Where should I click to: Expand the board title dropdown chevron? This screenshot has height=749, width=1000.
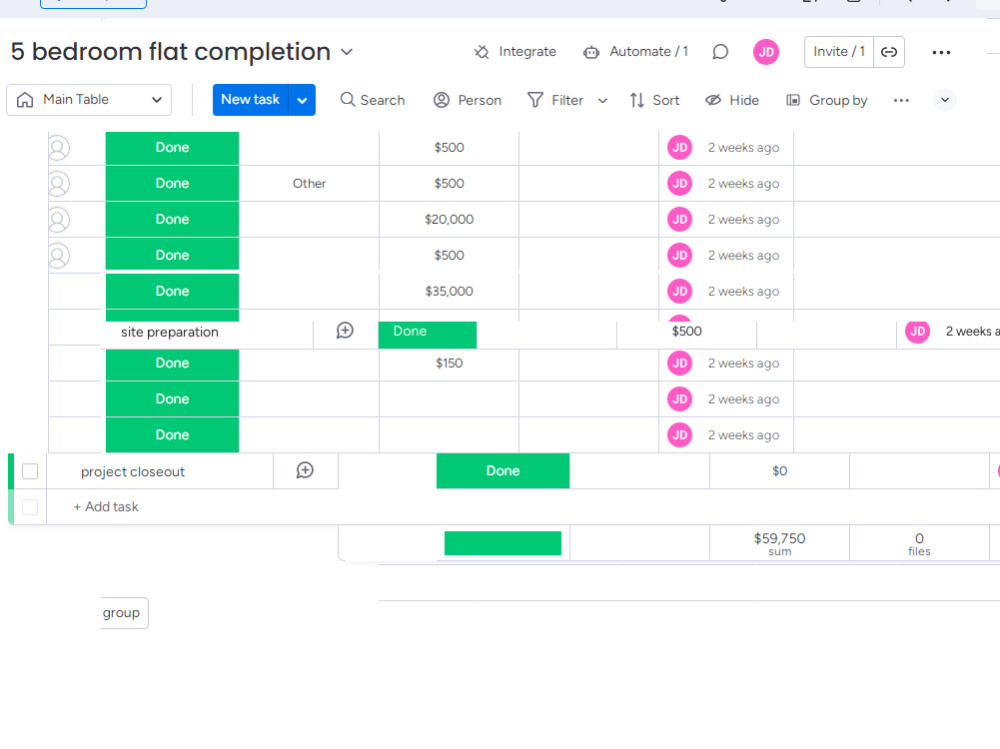click(x=346, y=52)
